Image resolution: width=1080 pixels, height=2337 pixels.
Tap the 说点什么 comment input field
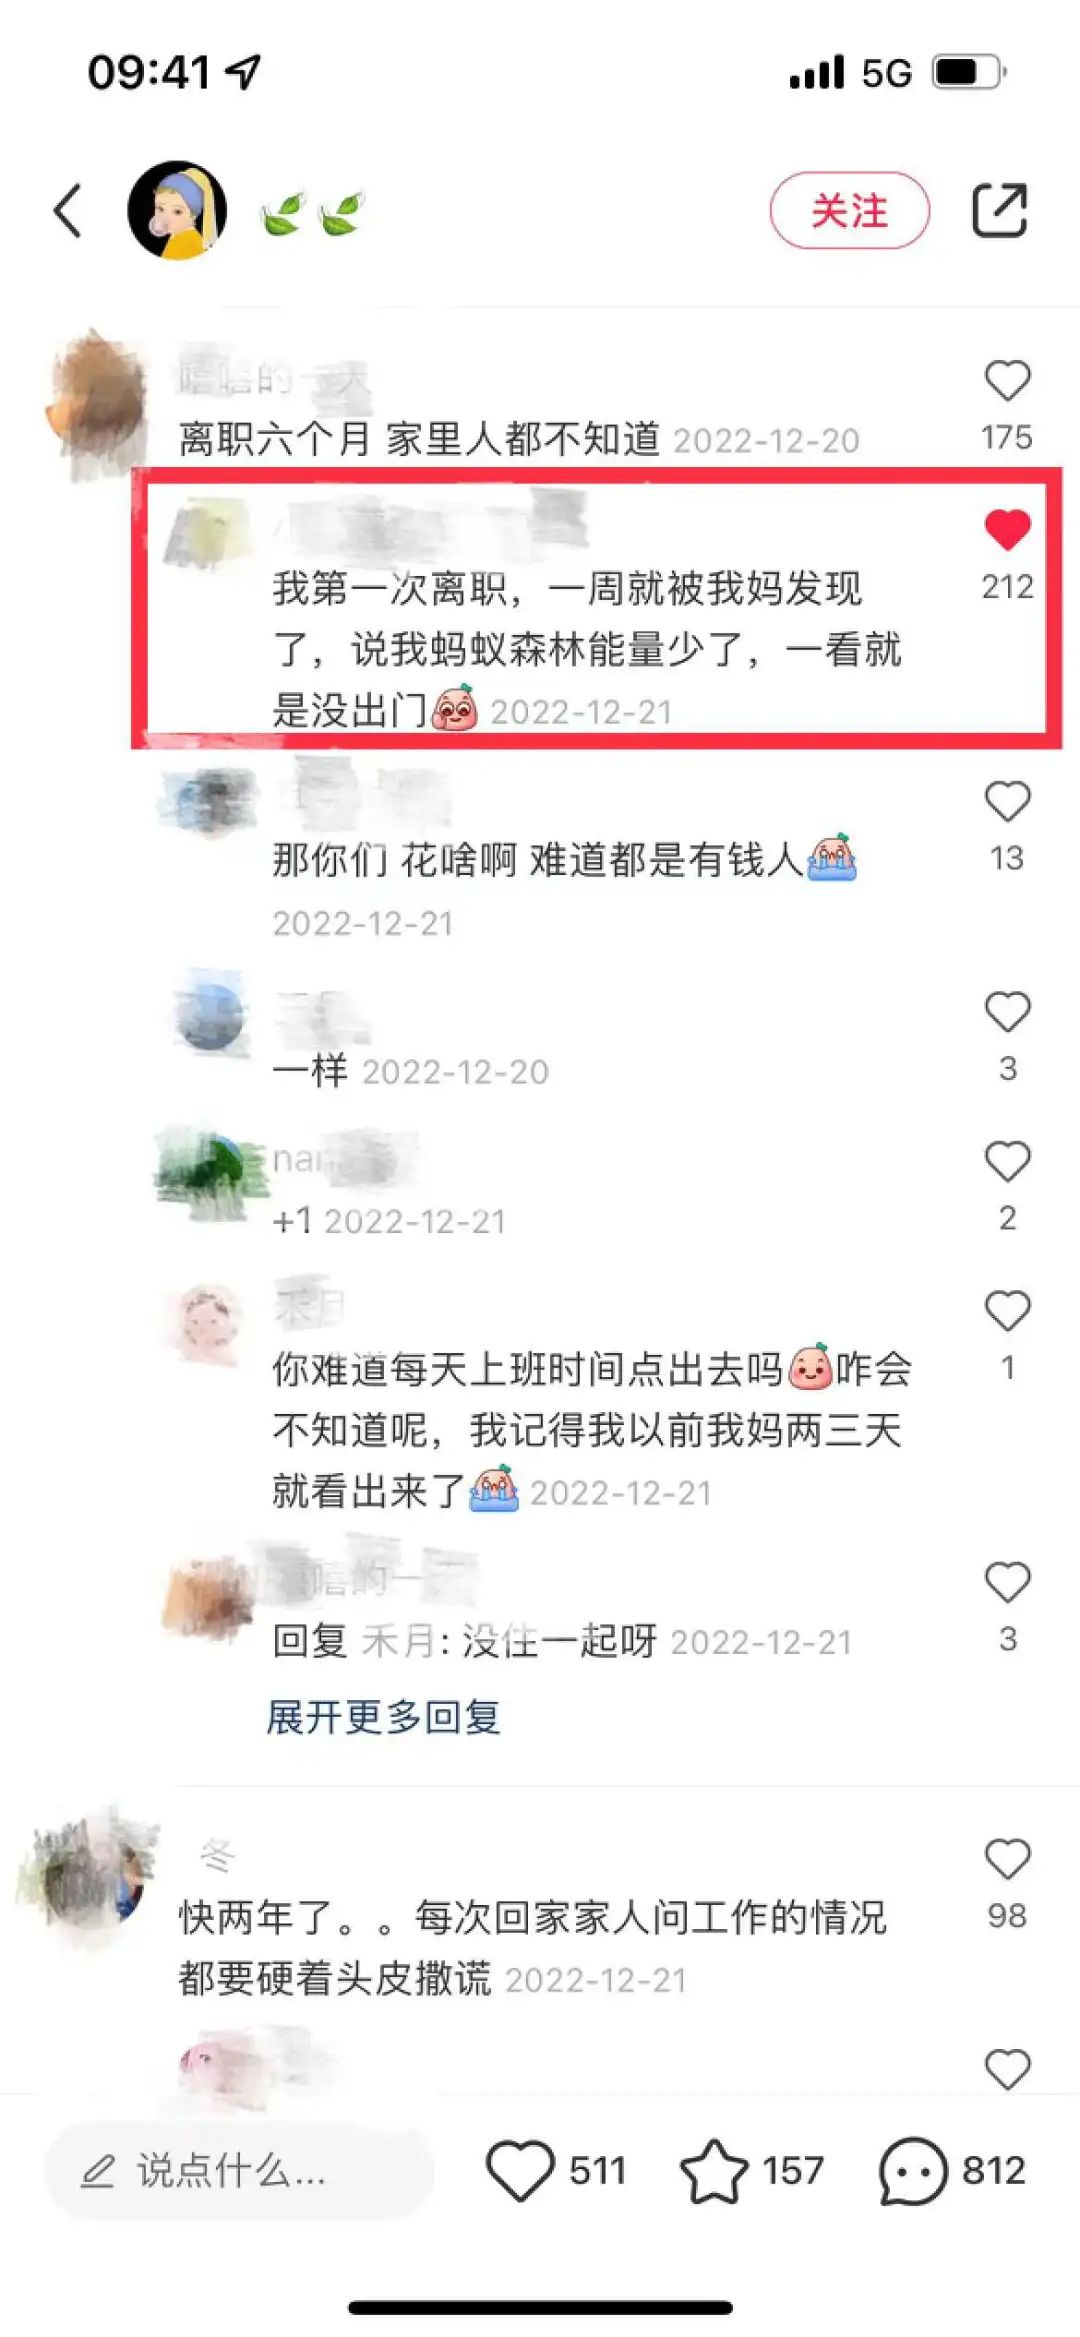coord(239,2170)
